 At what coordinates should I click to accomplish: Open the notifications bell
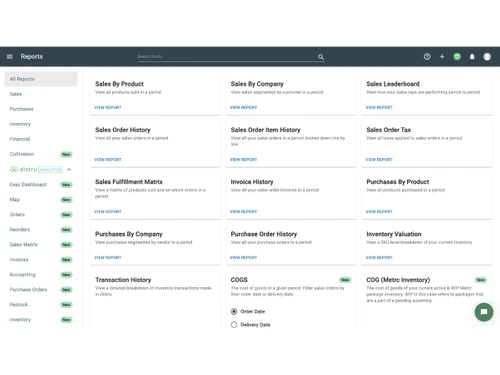click(472, 57)
